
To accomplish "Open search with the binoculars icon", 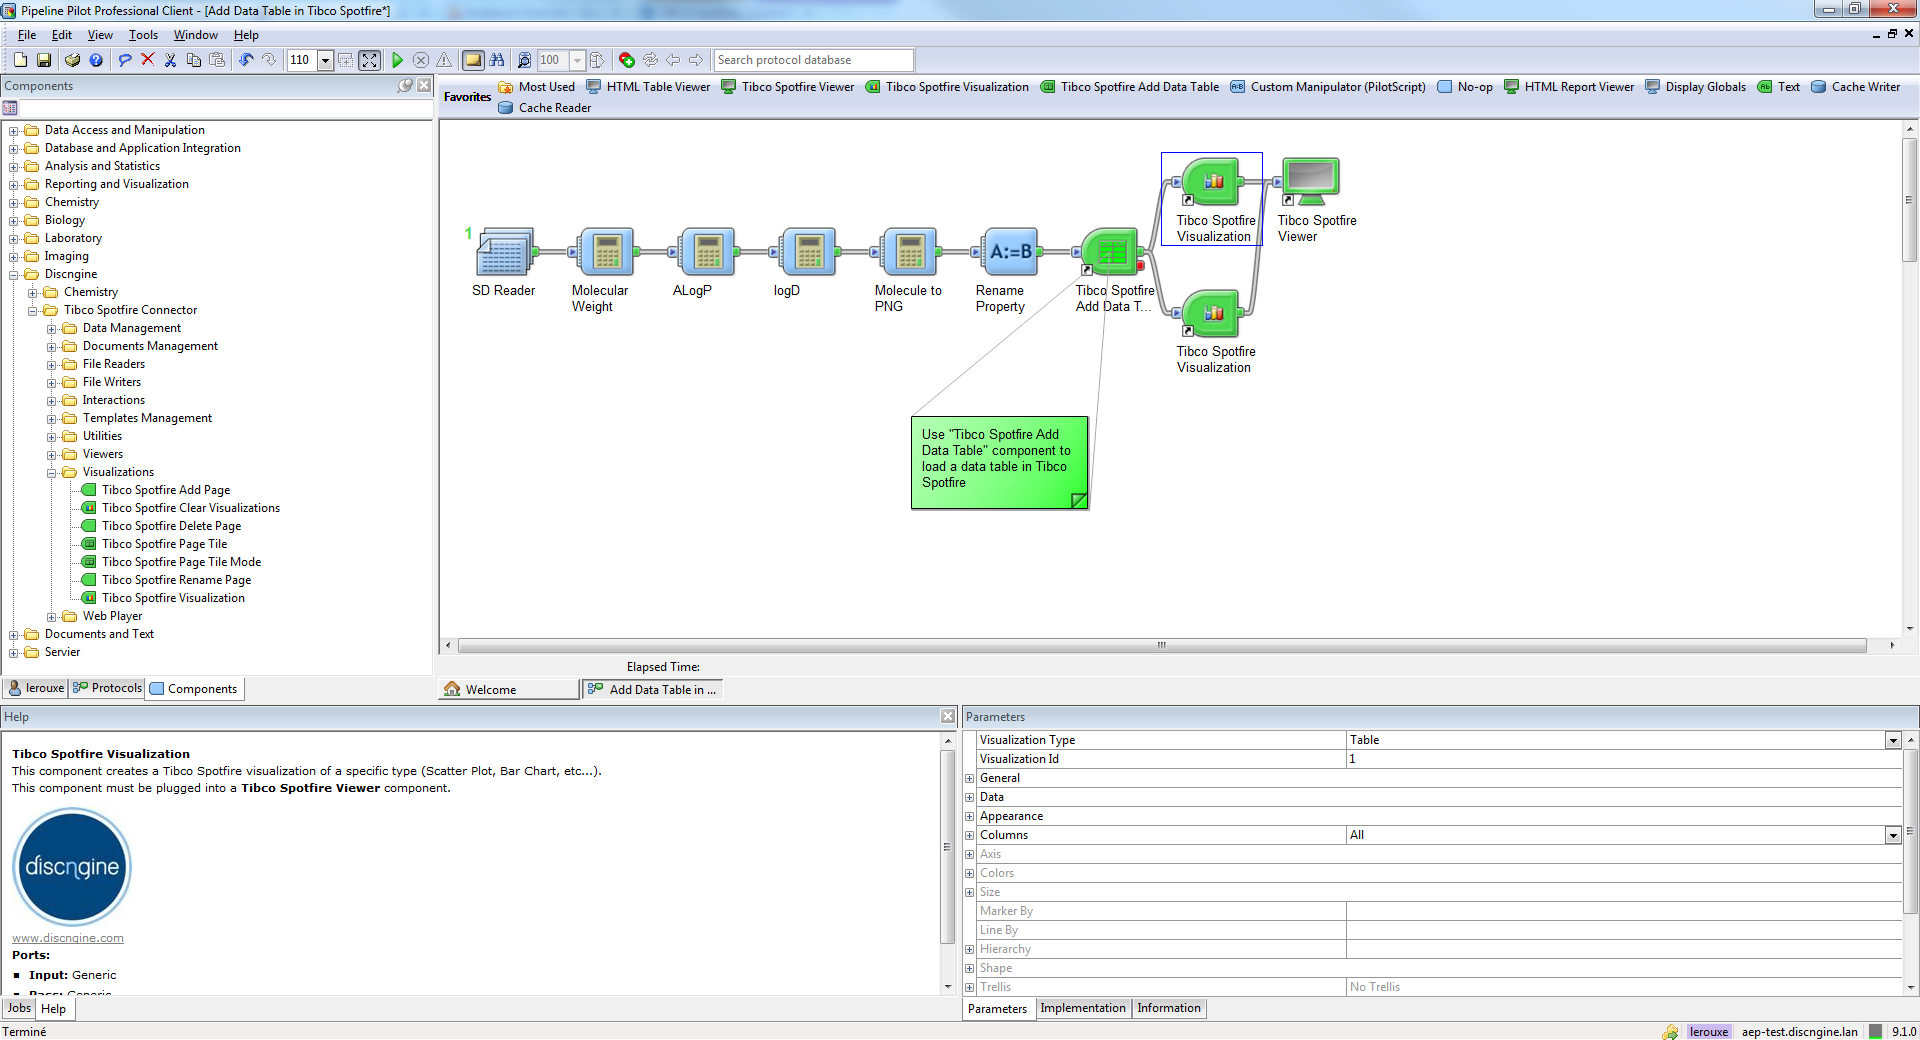I will pos(497,60).
